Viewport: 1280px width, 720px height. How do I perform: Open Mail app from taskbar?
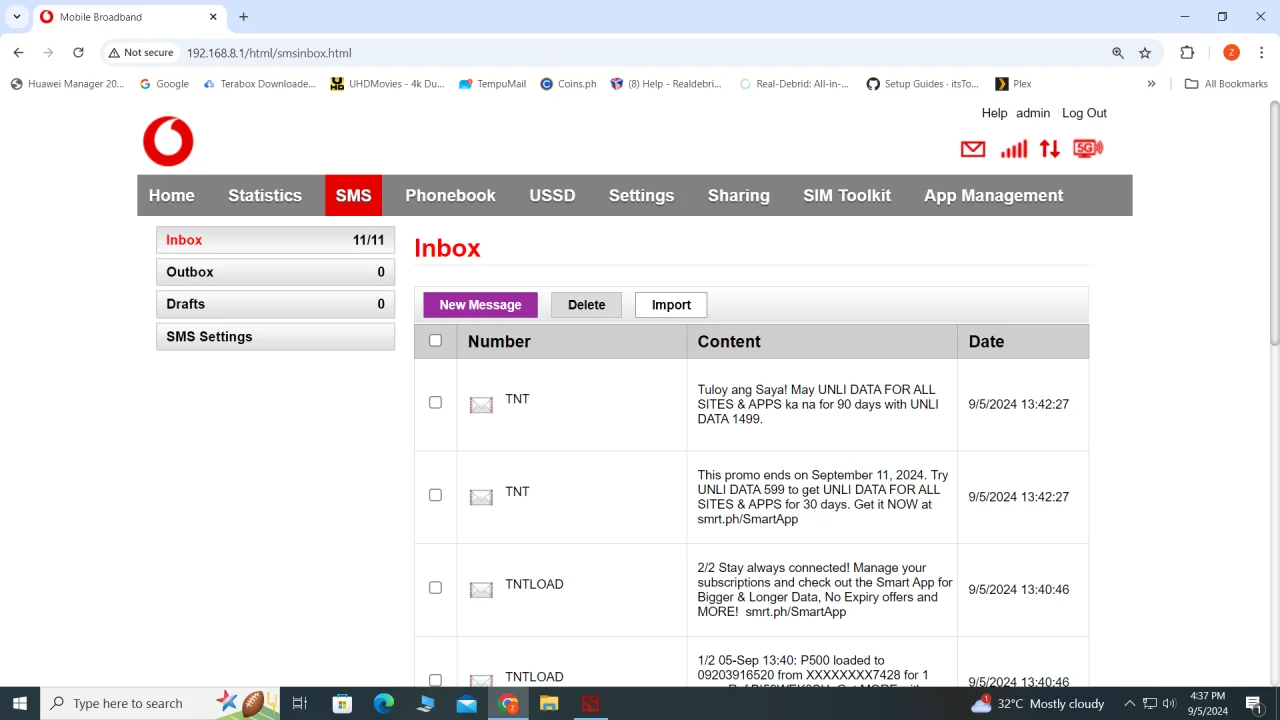(467, 703)
